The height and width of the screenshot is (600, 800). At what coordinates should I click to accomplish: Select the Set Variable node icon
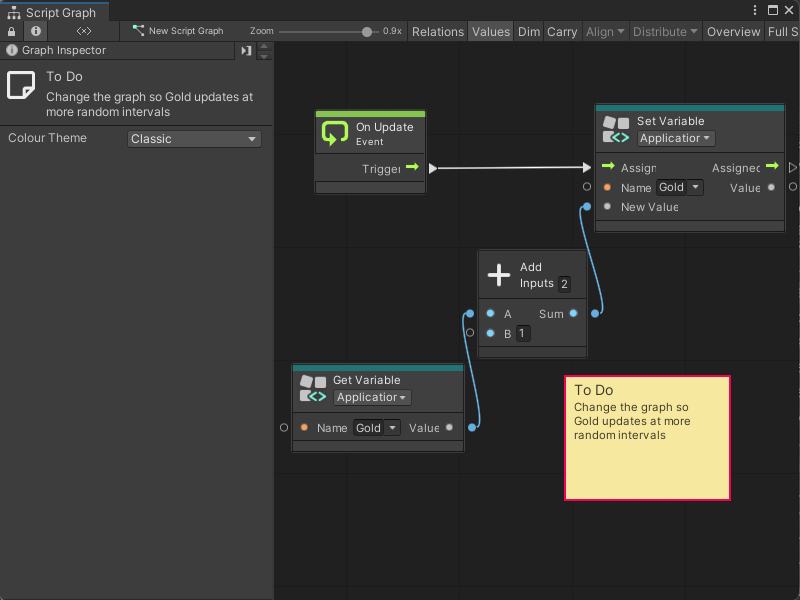click(615, 127)
